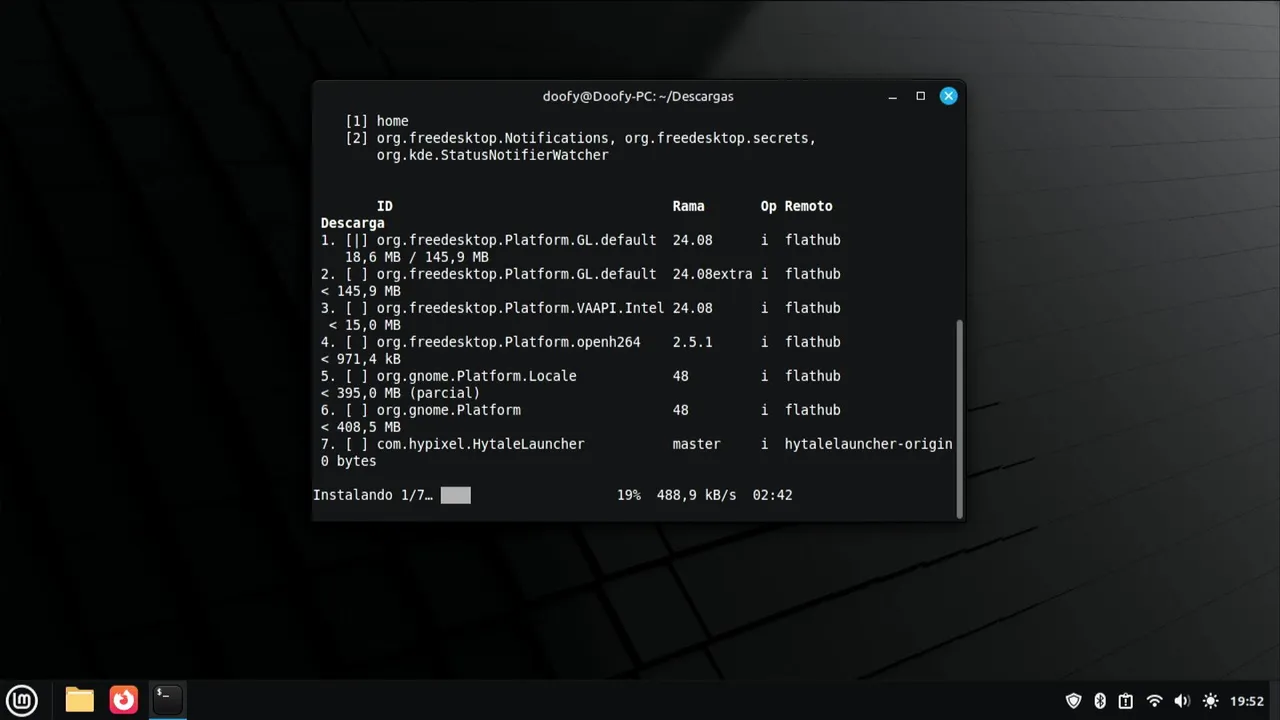Click the 'Rama' column header
This screenshot has height=720, width=1280.
(689, 206)
